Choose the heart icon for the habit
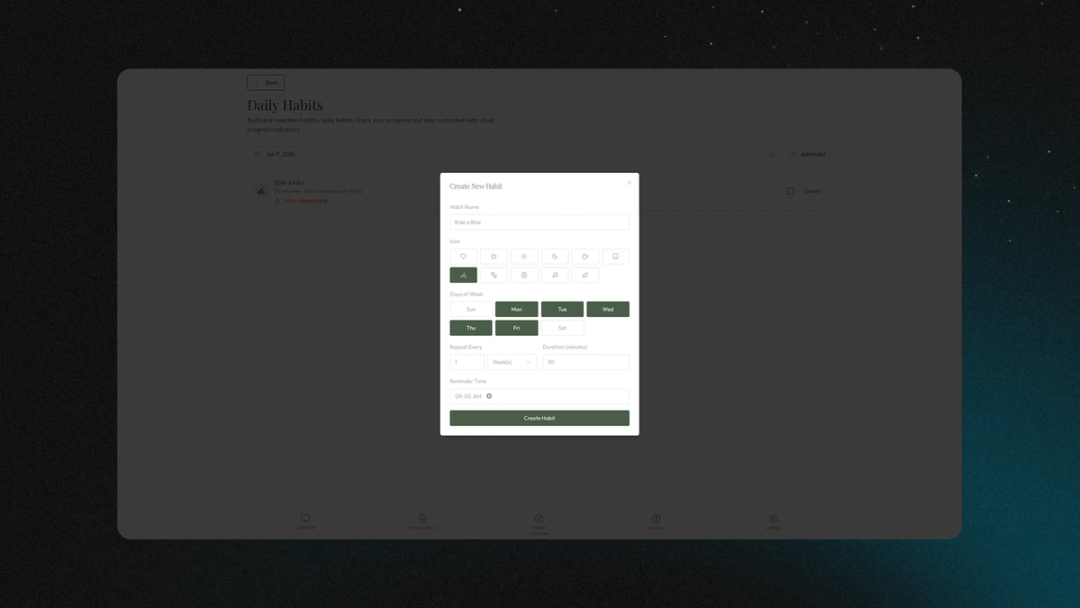Image resolution: width=1080 pixels, height=608 pixels. click(x=463, y=256)
